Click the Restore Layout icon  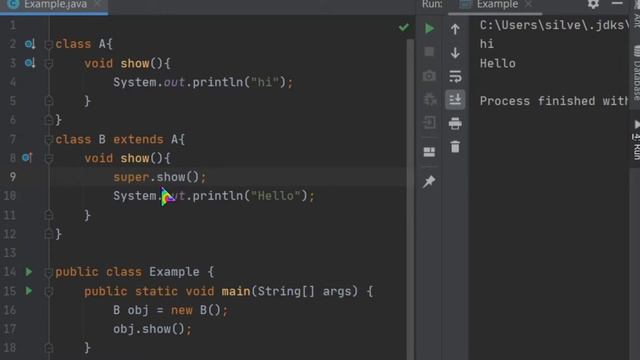coord(429,152)
